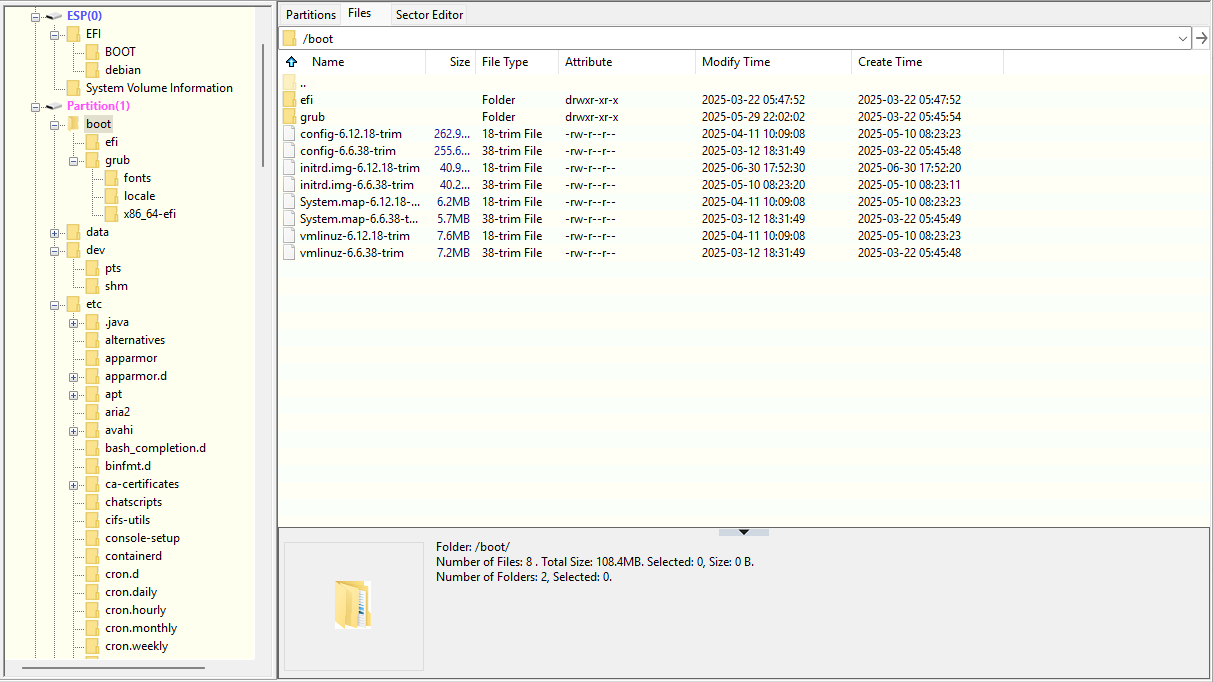The height and width of the screenshot is (682, 1213).
Task: Click folder icon of System Volume Information
Action: [x=74, y=88]
